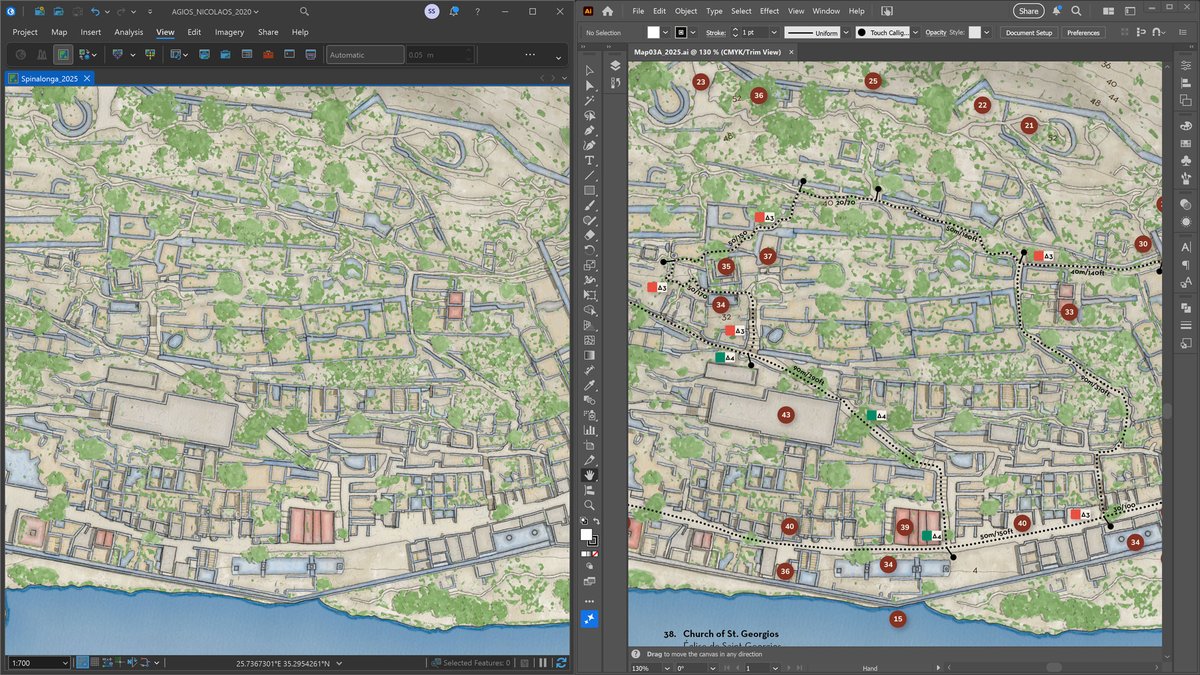Save the ArcGIS Pro project
1200x675 pixels.
coord(78,11)
